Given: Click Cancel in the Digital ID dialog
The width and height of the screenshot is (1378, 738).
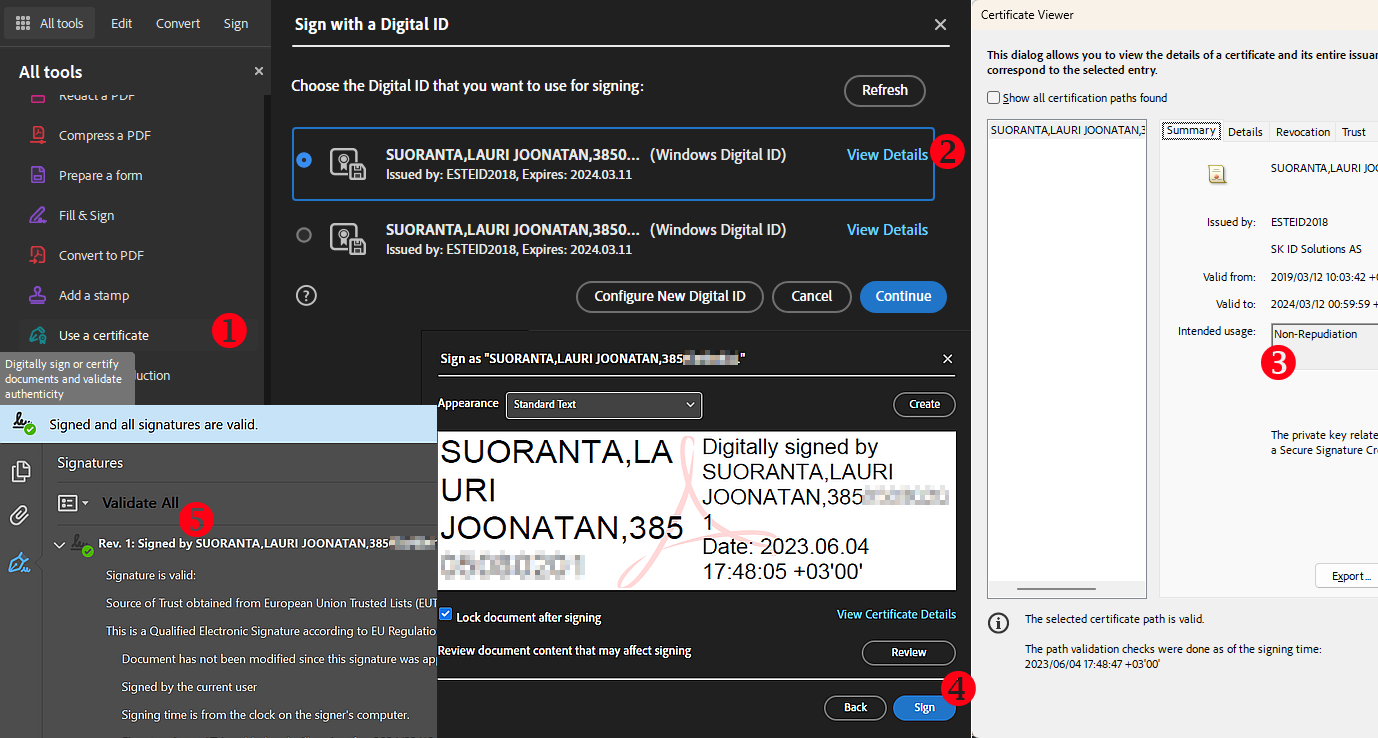Looking at the screenshot, I should tap(812, 296).
